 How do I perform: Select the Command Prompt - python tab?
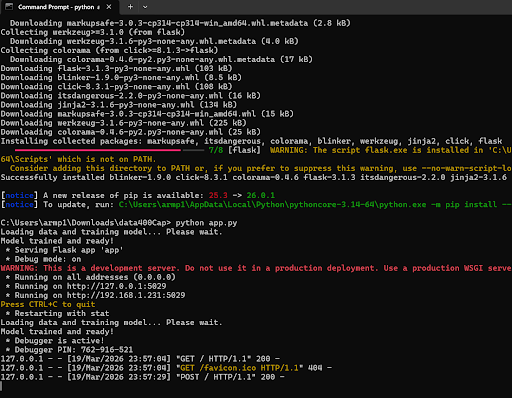[59, 7]
